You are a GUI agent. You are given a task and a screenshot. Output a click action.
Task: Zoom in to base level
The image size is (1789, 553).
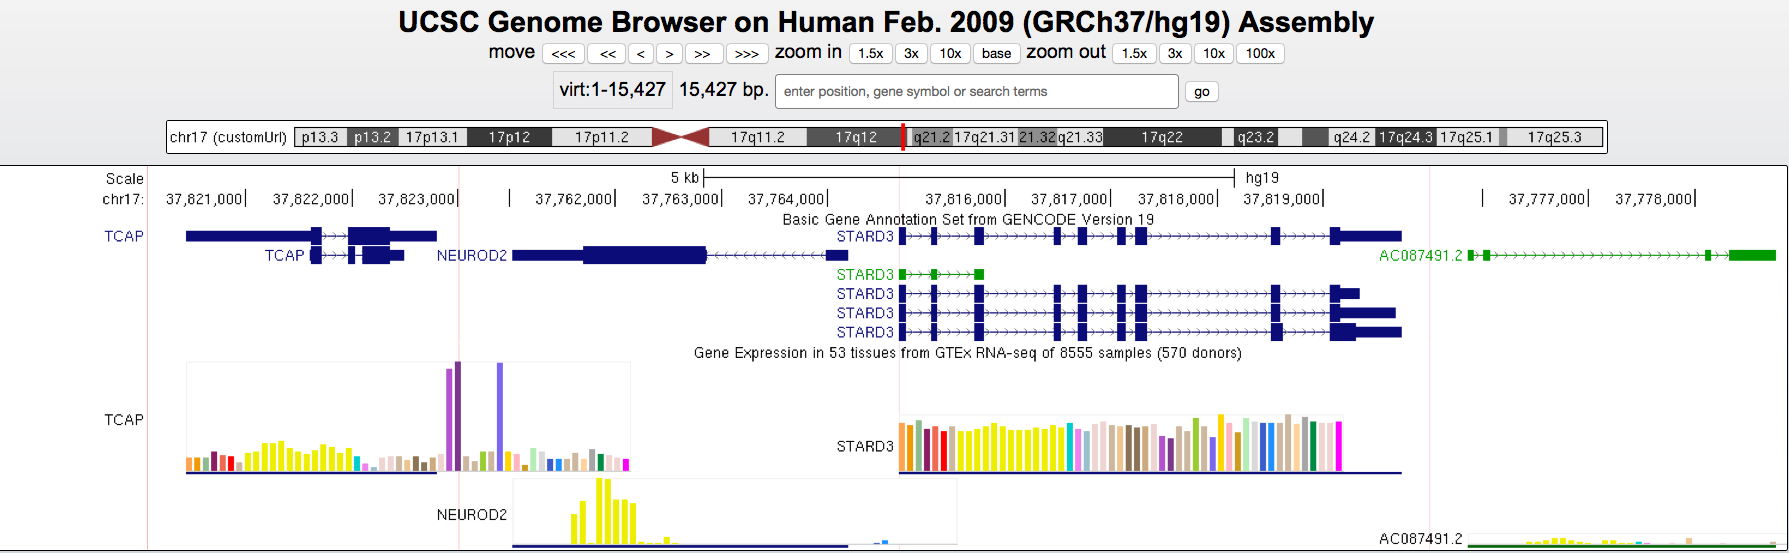[996, 54]
